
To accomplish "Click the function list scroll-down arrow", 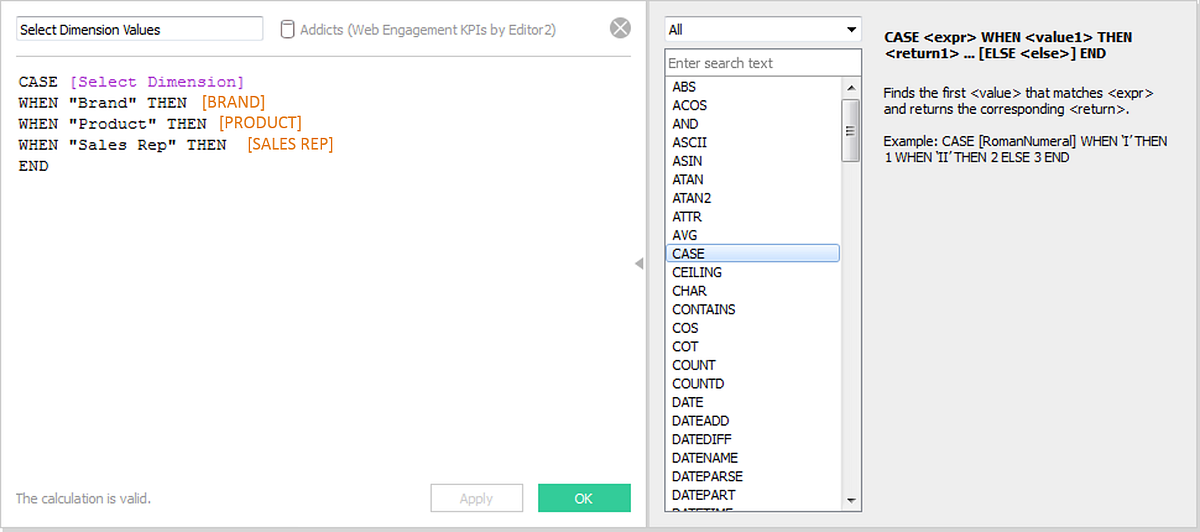I will 851,499.
